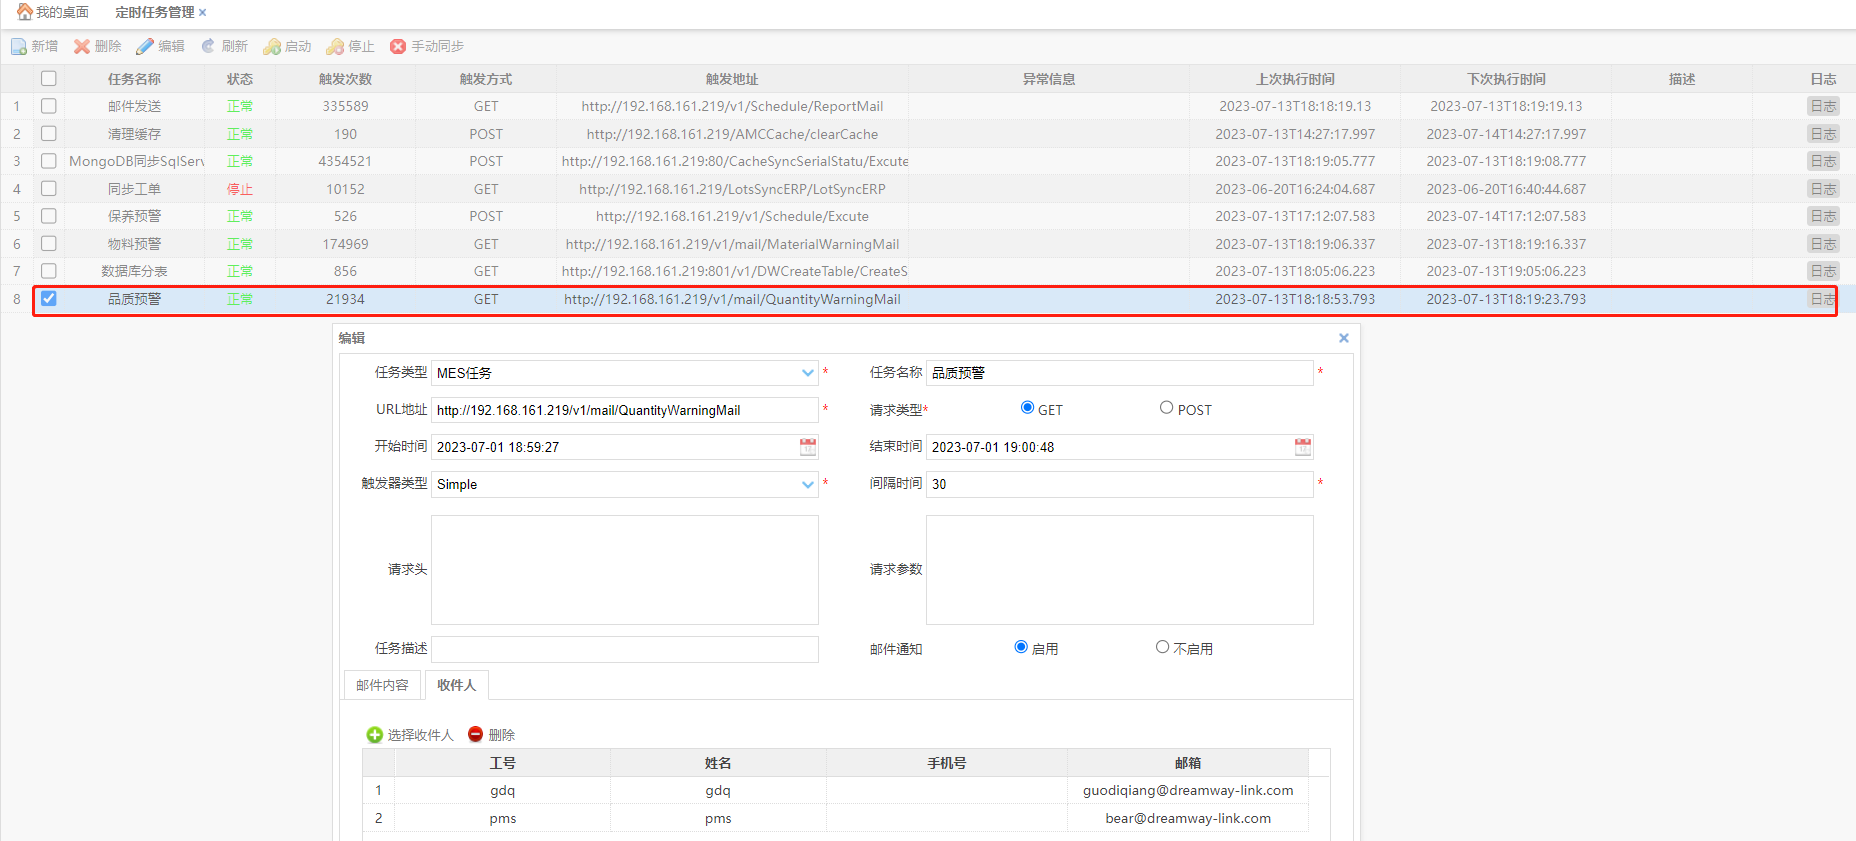Click the 刷新 refresh toolbar icon

(208, 47)
